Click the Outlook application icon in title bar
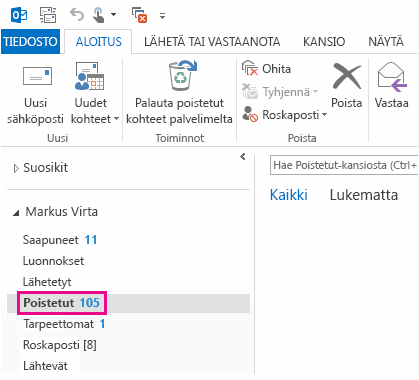419x380 pixels. (19, 15)
